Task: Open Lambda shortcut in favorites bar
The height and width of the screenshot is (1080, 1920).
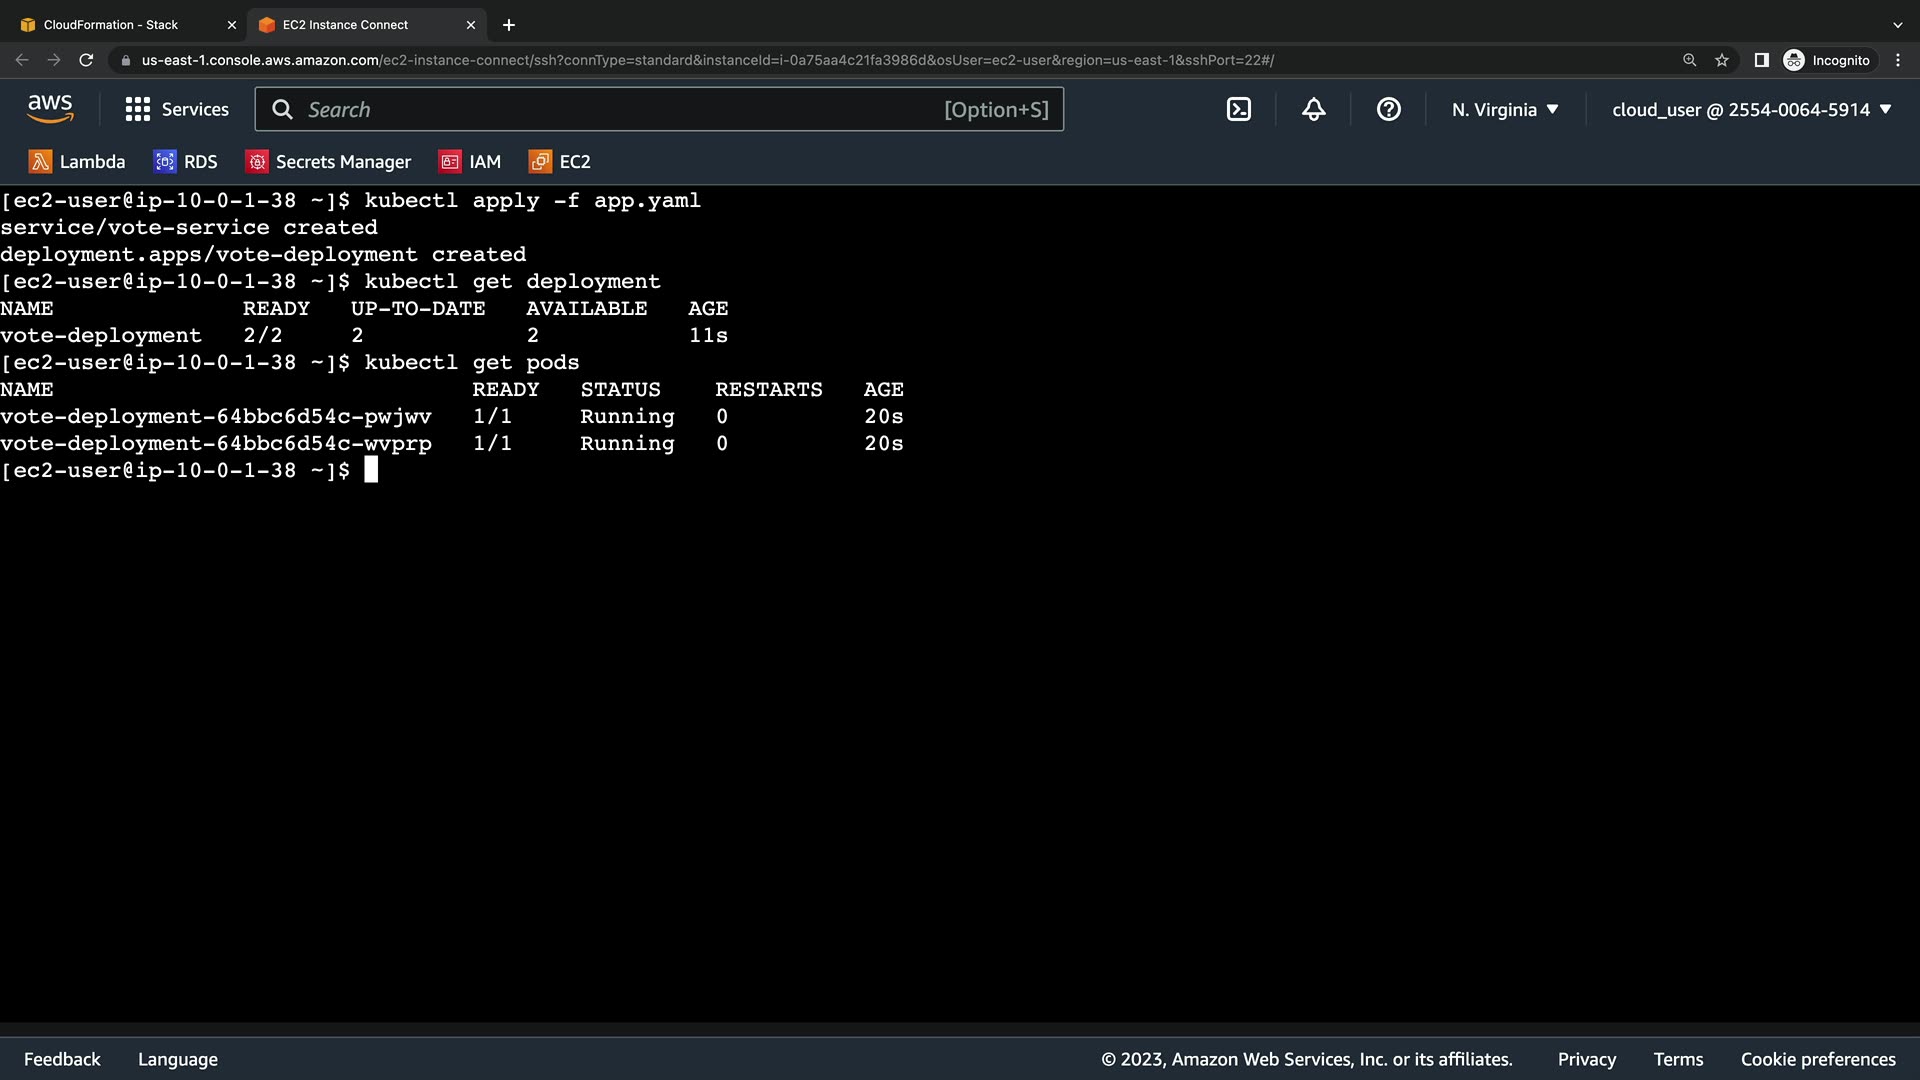Action: point(77,162)
